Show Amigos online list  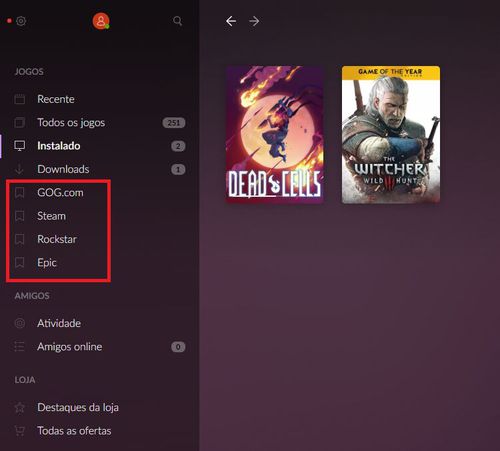(70, 347)
